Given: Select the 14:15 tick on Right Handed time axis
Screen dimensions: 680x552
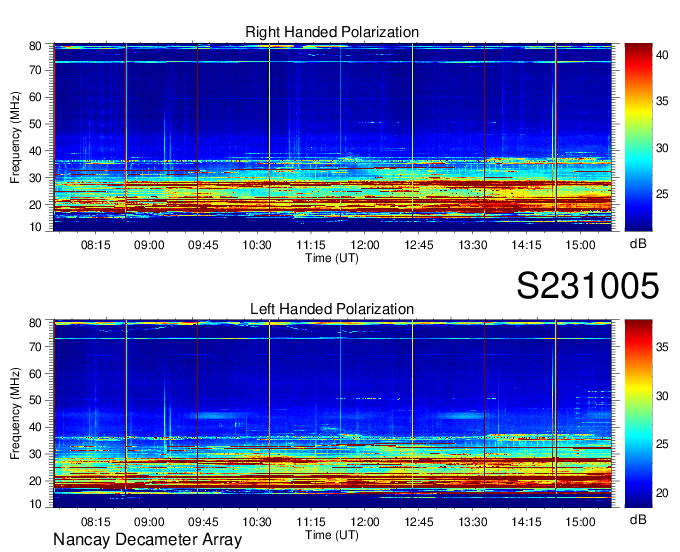Looking at the screenshot, I should [x=526, y=245].
